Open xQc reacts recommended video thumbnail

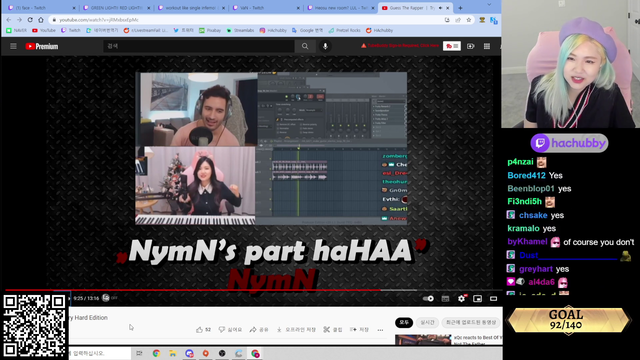[423, 340]
